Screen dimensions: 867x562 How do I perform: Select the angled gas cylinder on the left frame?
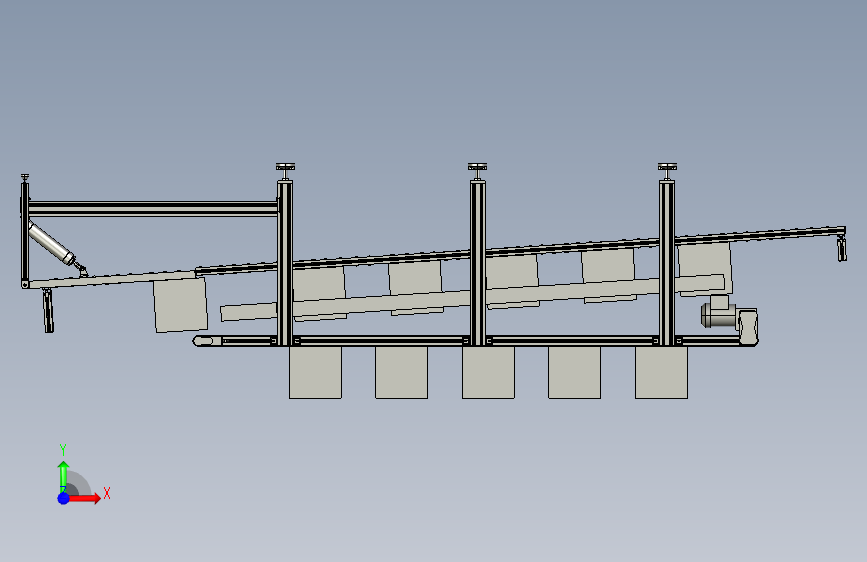point(53,243)
